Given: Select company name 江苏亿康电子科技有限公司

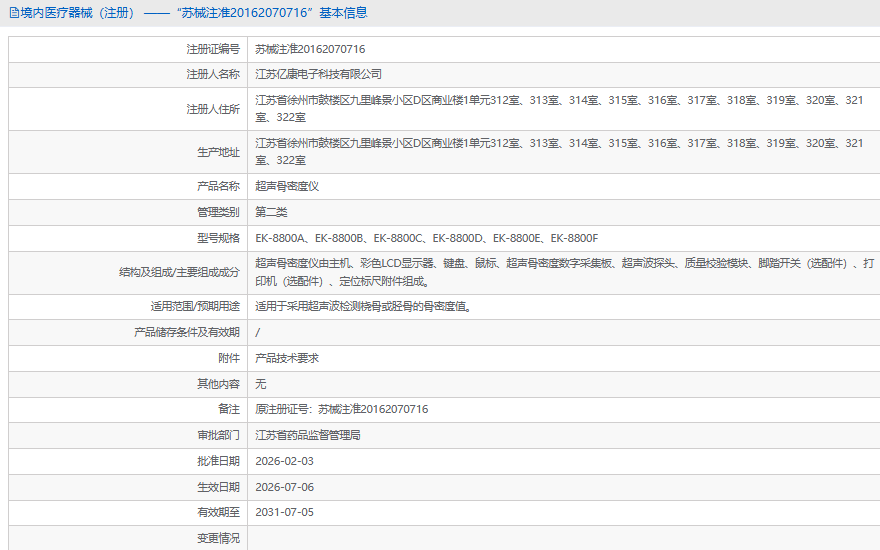Looking at the screenshot, I should point(318,74).
